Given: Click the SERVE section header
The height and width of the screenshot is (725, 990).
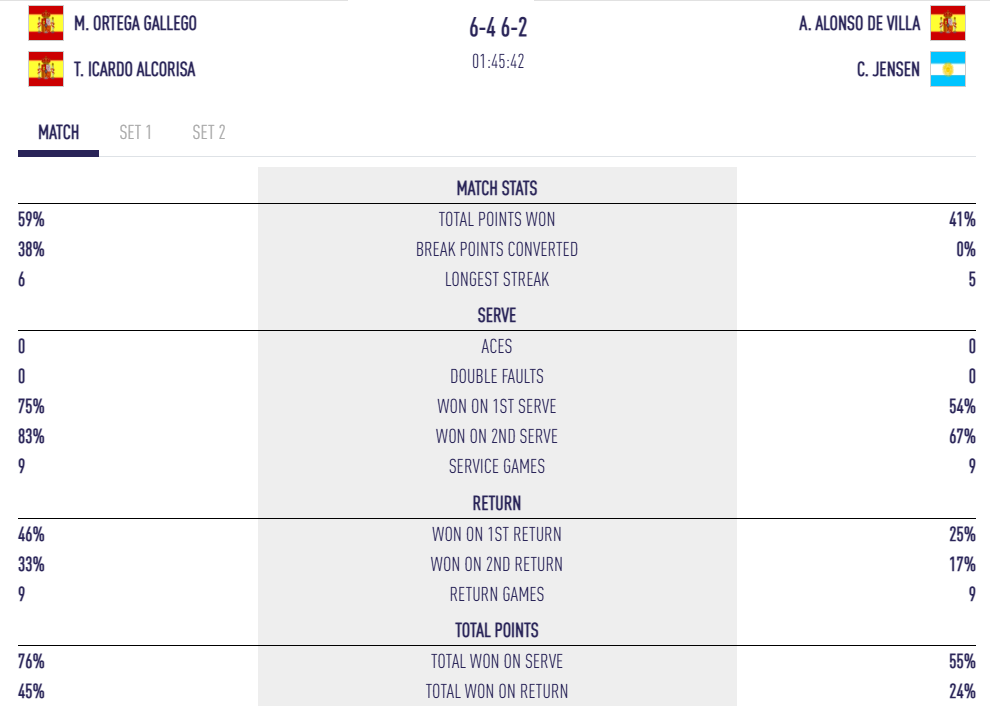Looking at the screenshot, I should [x=497, y=315].
